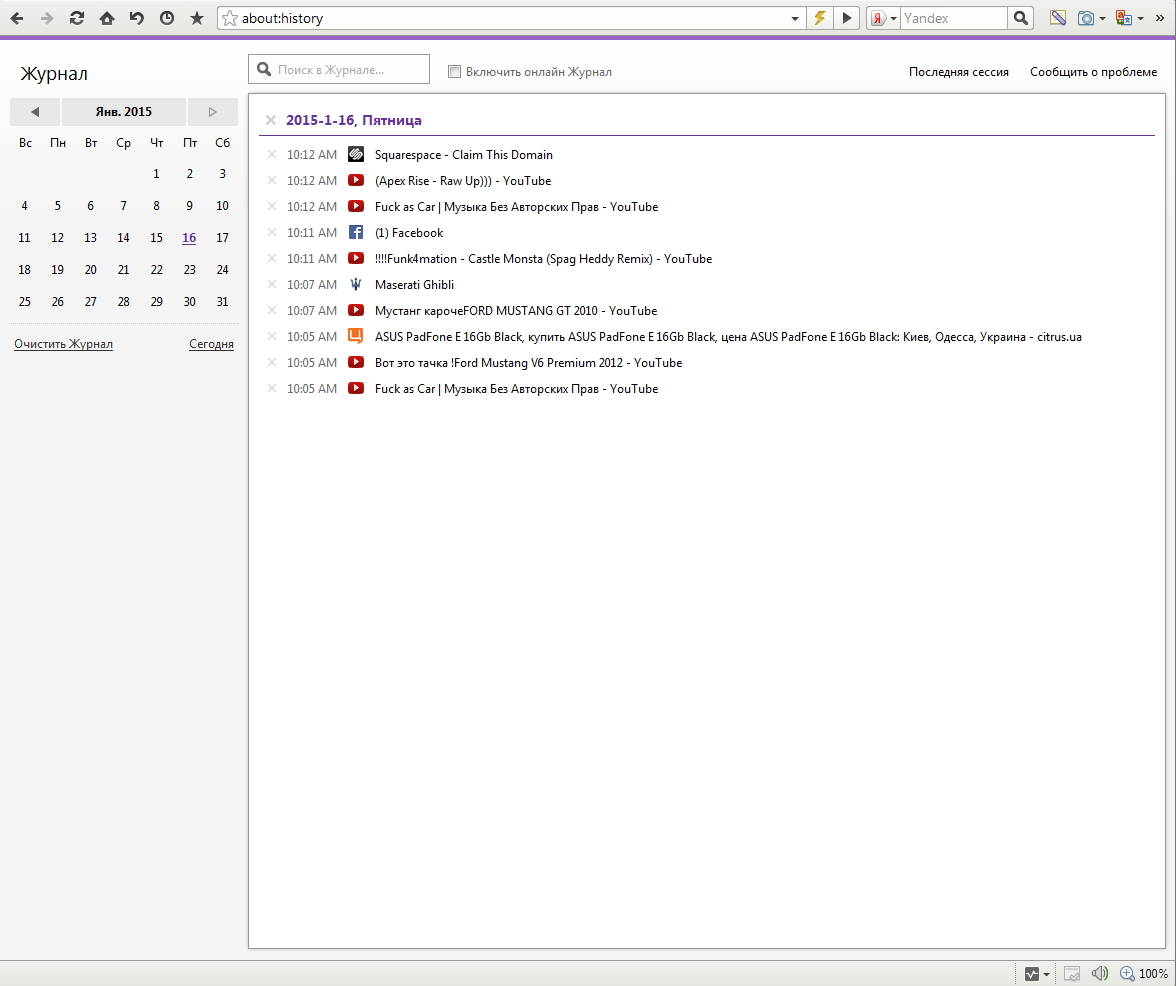Screen dimensions: 1176x986
Task: Click the search magnifier next to Yandex field
Action: pyautogui.click(x=1020, y=18)
